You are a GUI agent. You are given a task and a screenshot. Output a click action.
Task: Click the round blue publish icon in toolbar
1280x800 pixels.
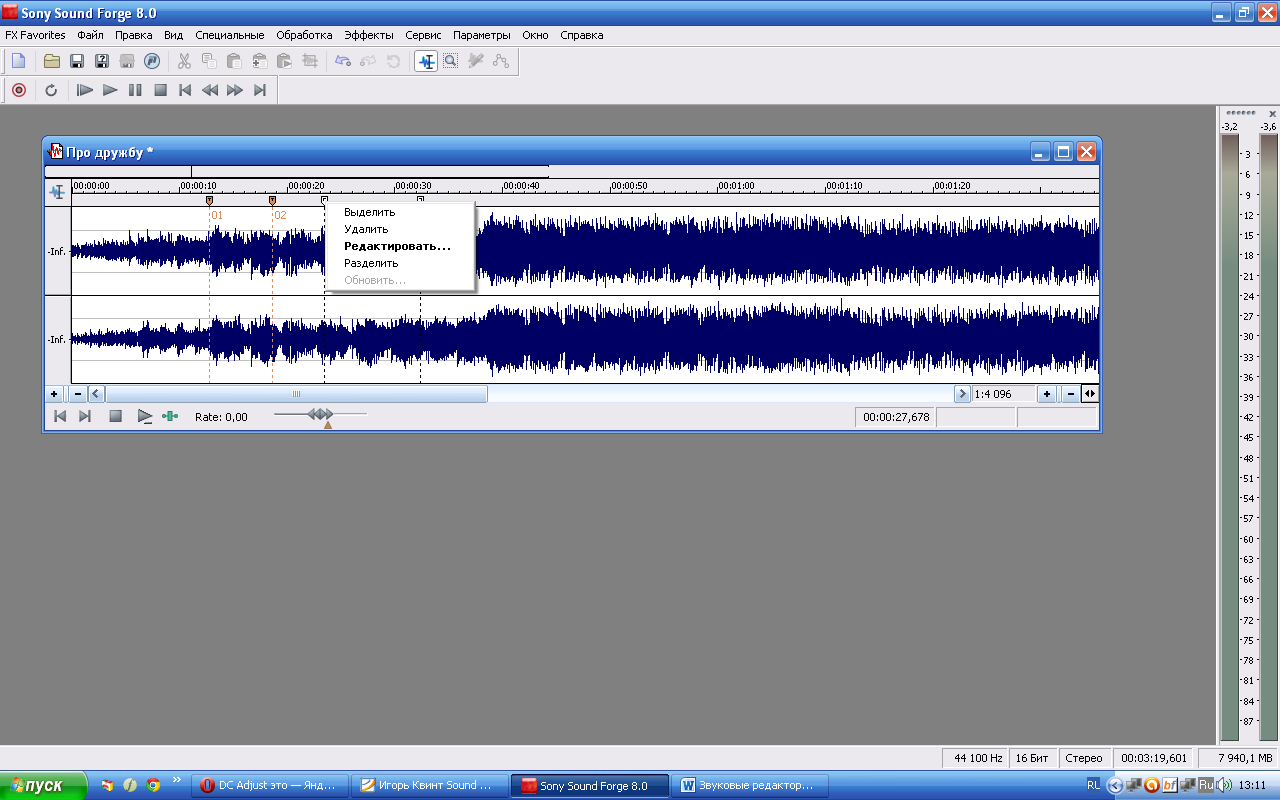(152, 61)
